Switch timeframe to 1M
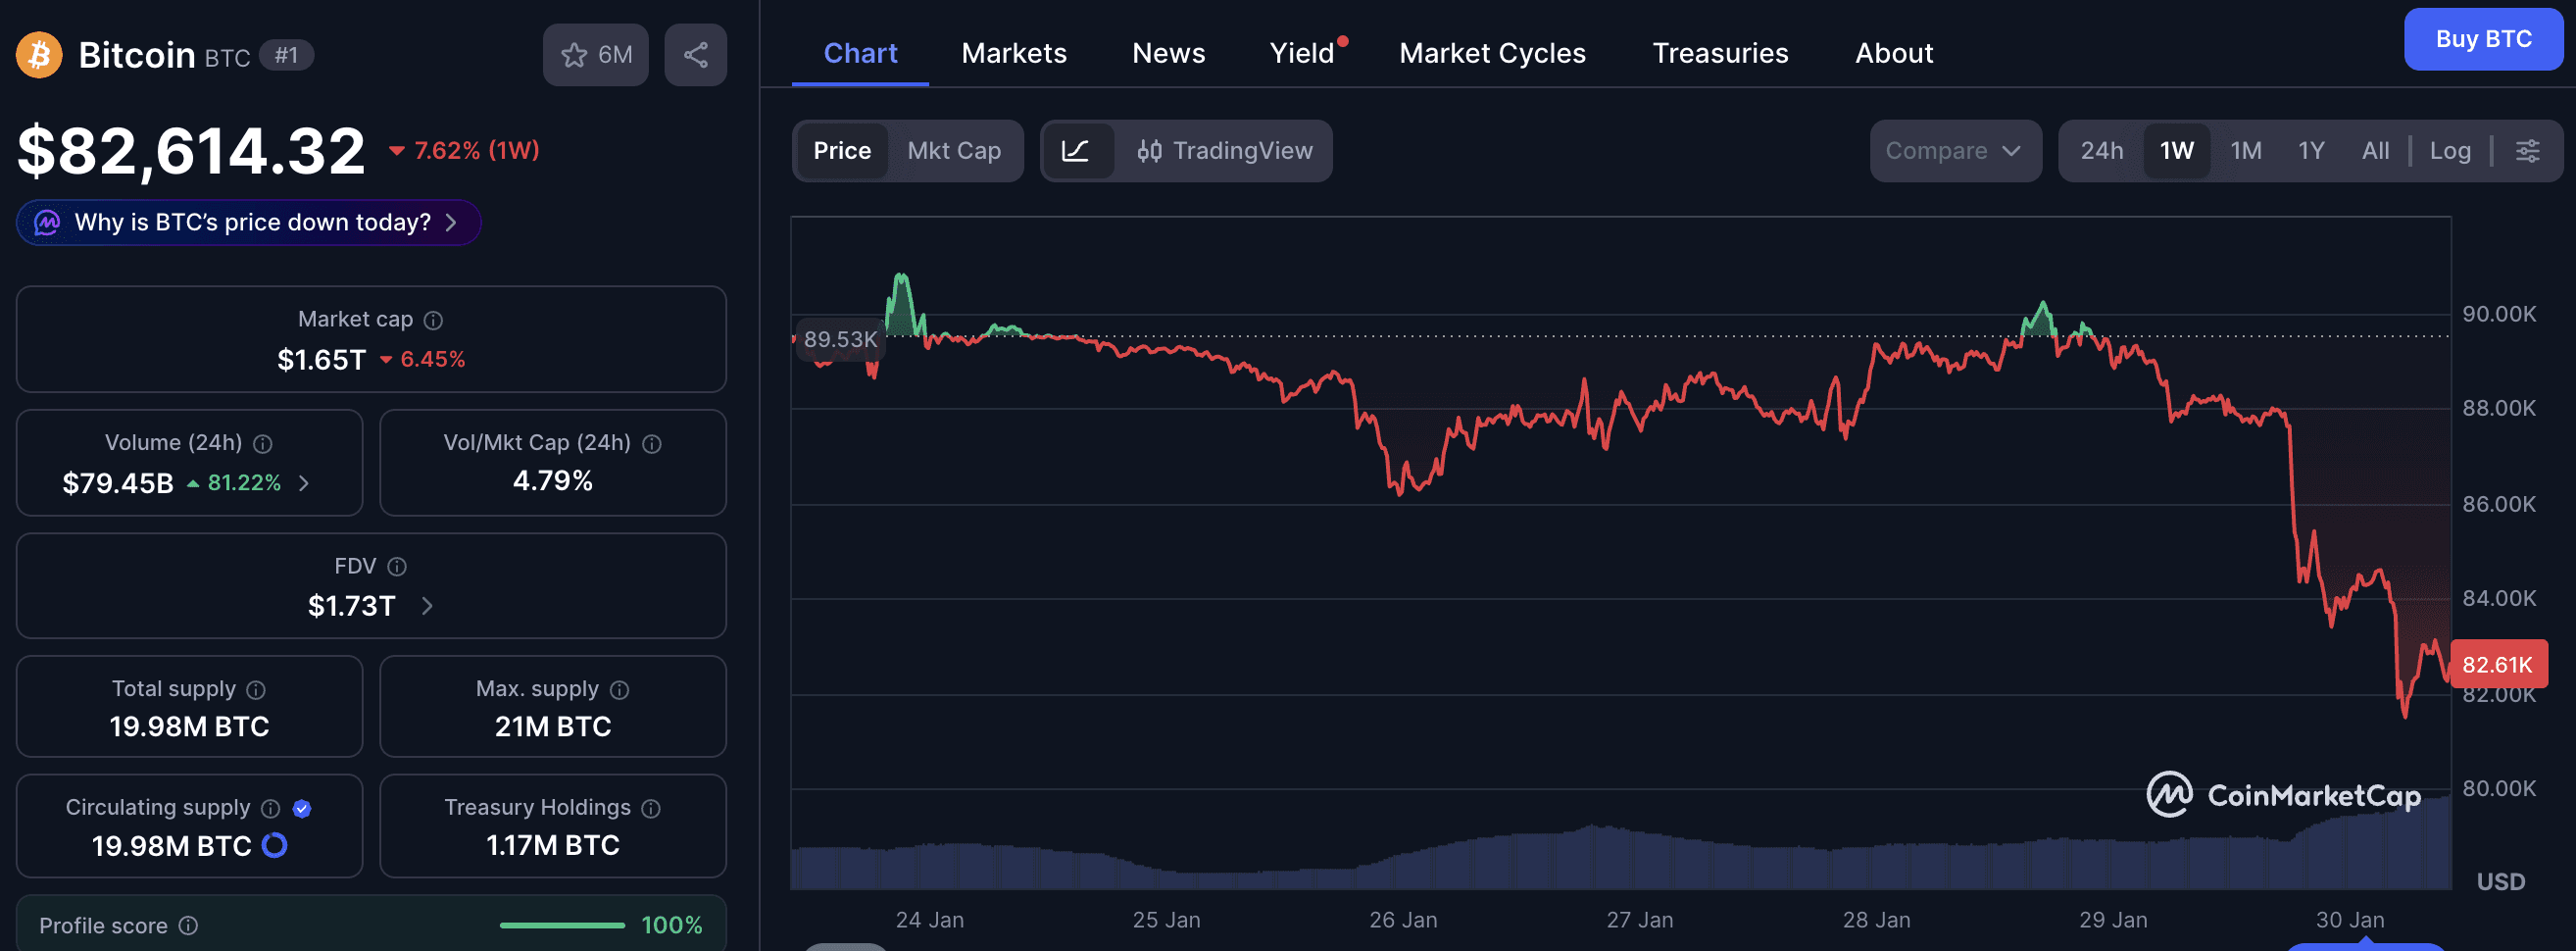 [2246, 150]
